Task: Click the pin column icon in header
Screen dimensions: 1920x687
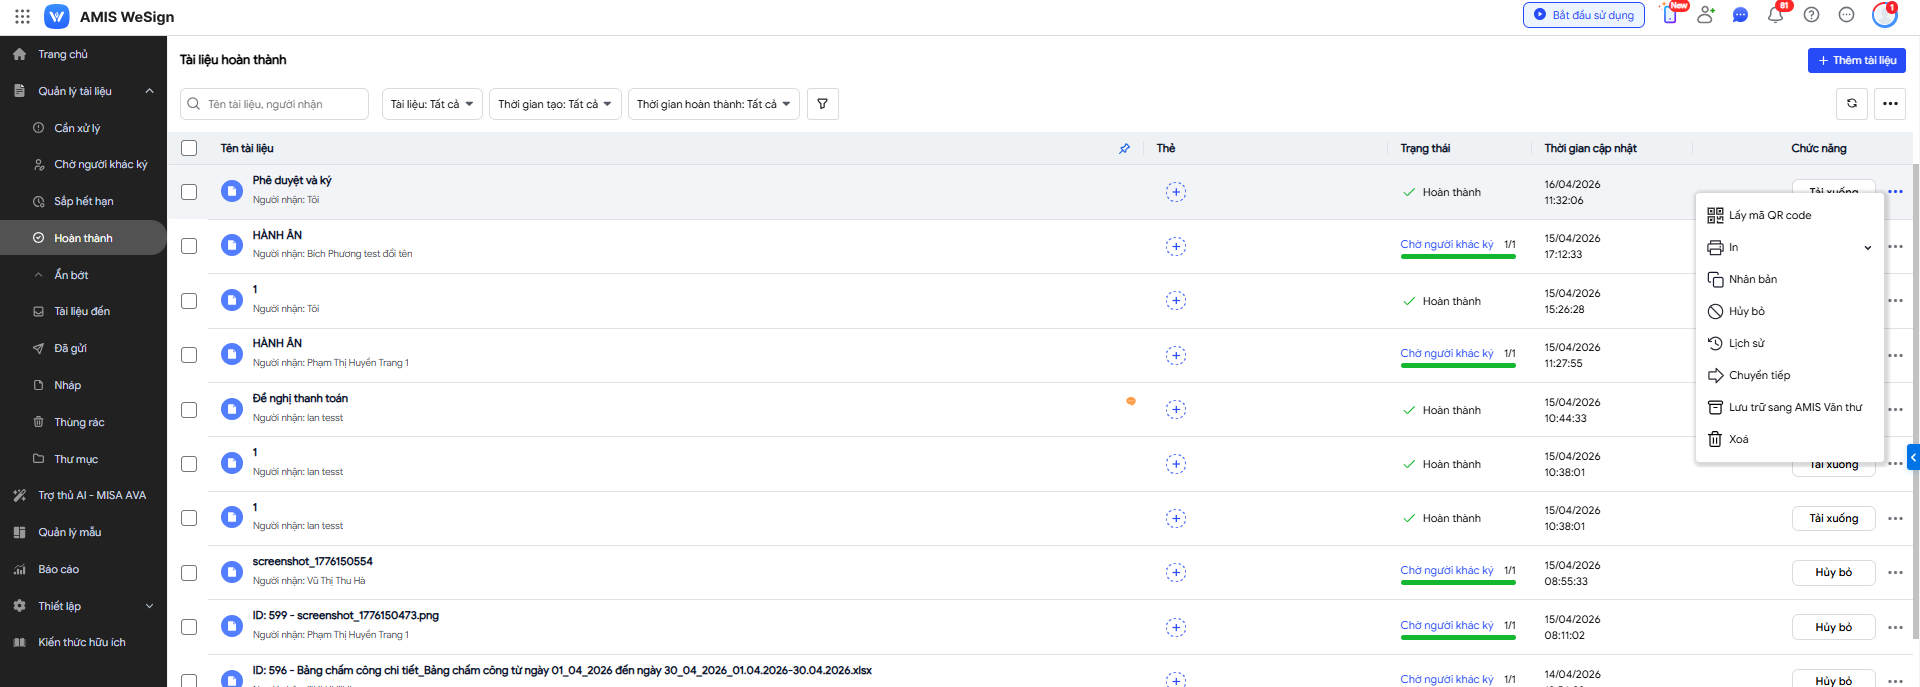Action: pyautogui.click(x=1124, y=148)
